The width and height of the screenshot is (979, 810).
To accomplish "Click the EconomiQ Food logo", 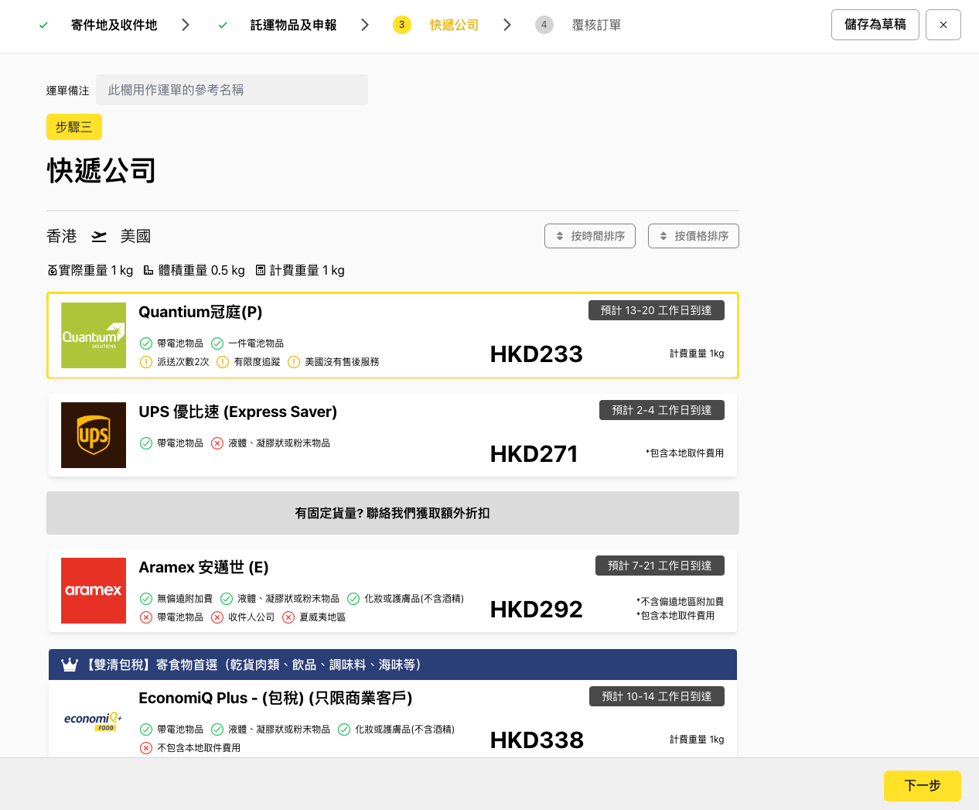I will coord(93,721).
